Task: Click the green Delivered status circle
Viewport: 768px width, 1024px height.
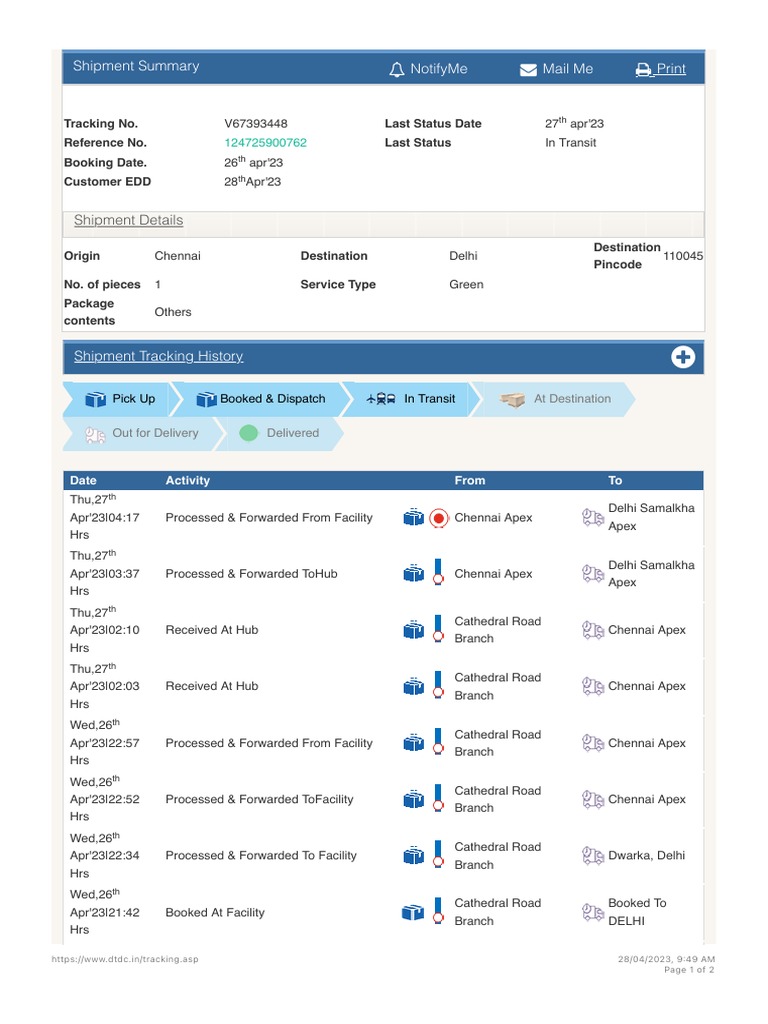Action: coord(249,433)
